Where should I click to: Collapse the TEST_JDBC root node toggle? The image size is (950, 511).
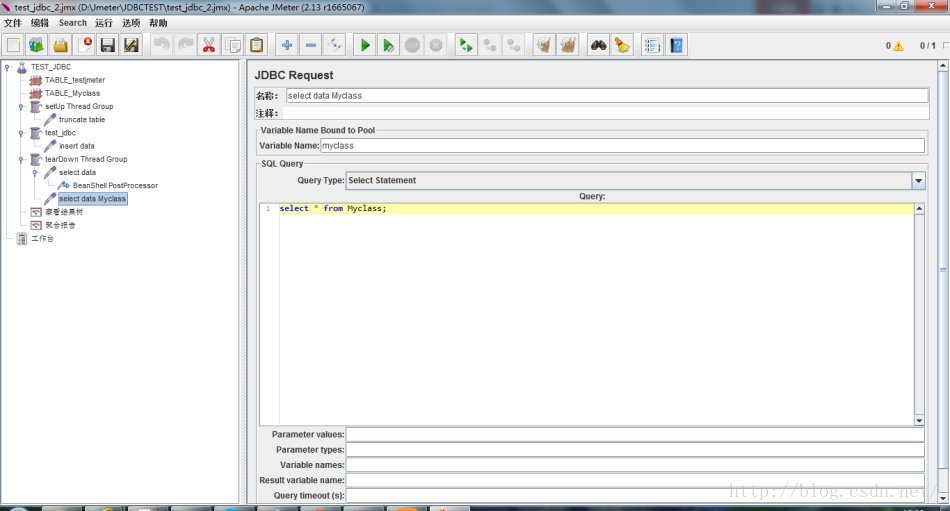point(7,67)
